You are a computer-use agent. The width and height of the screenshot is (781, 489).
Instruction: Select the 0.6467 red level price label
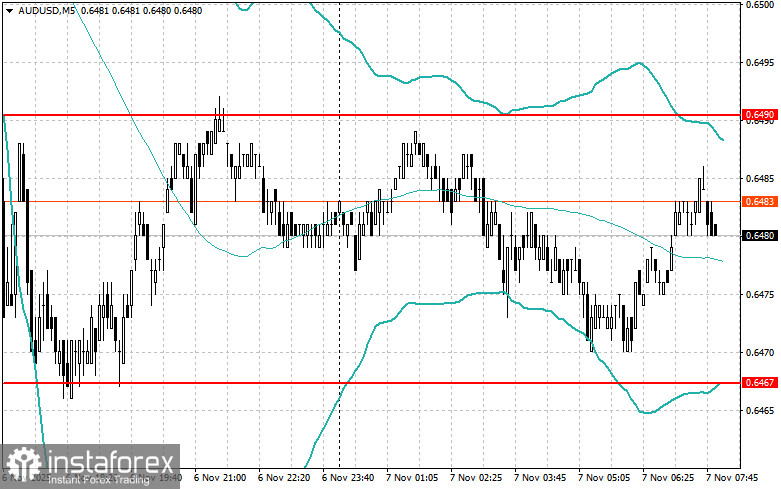(760, 382)
